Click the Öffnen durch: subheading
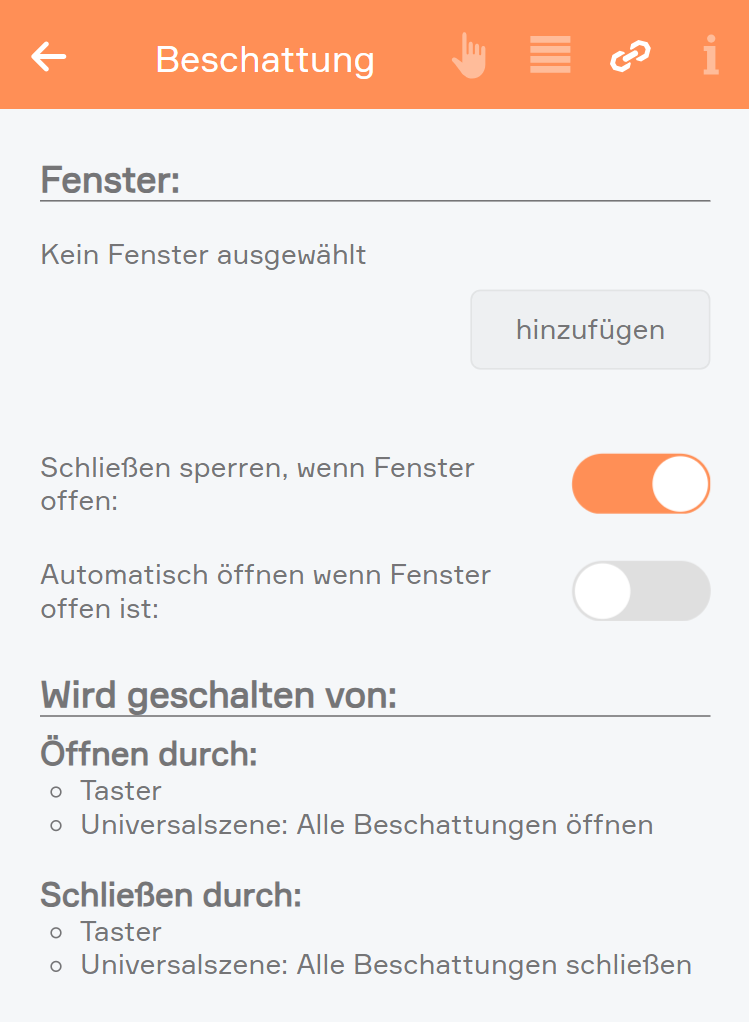The image size is (749, 1022). coord(149,754)
